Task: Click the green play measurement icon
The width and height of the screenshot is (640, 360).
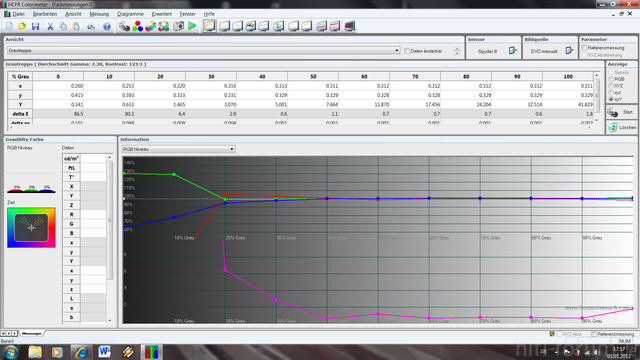Action: tap(192, 26)
